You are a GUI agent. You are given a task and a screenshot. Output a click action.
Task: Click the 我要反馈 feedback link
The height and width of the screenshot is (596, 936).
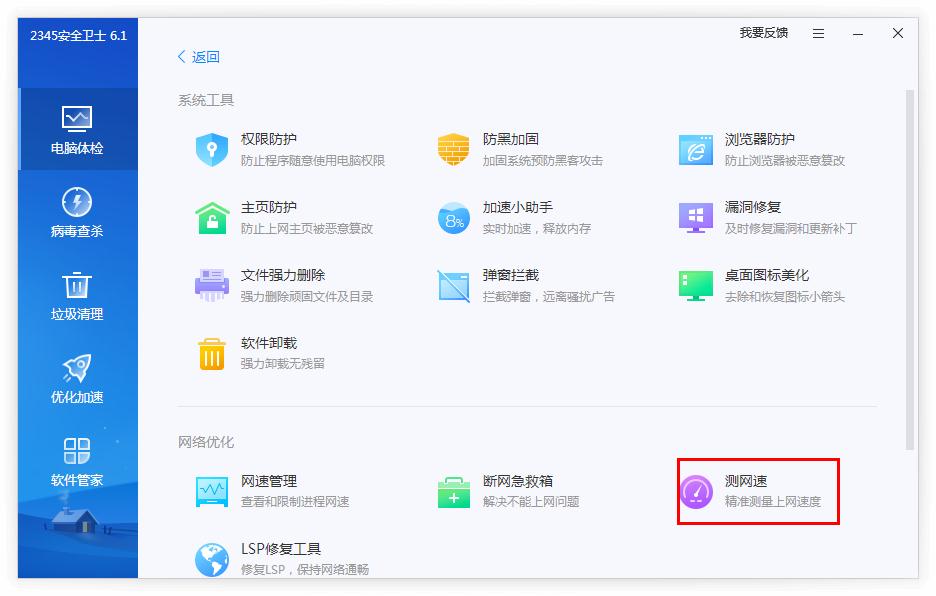point(766,33)
